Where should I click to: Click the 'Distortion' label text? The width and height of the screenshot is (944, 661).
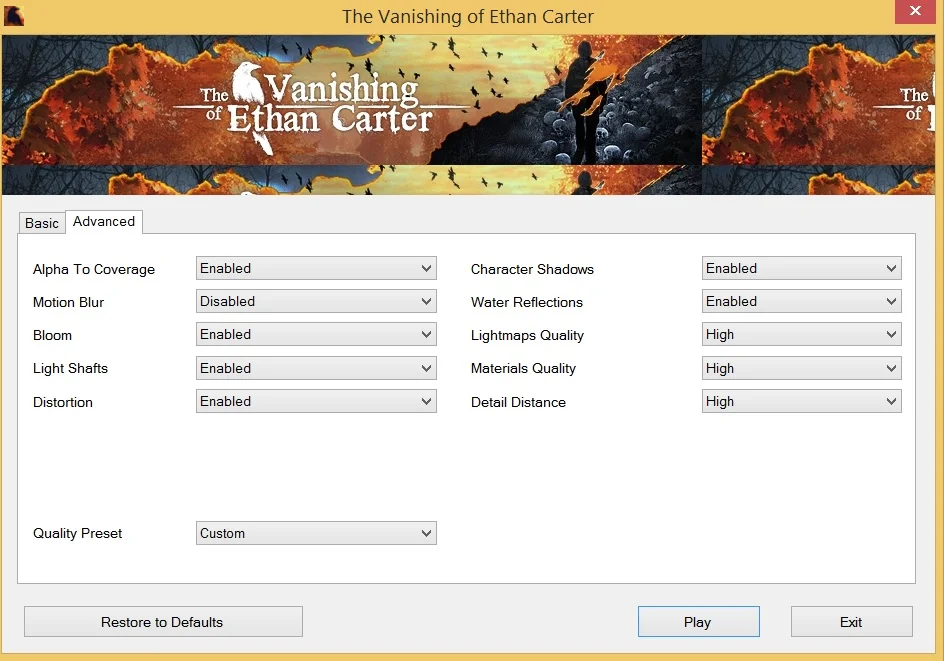63,402
